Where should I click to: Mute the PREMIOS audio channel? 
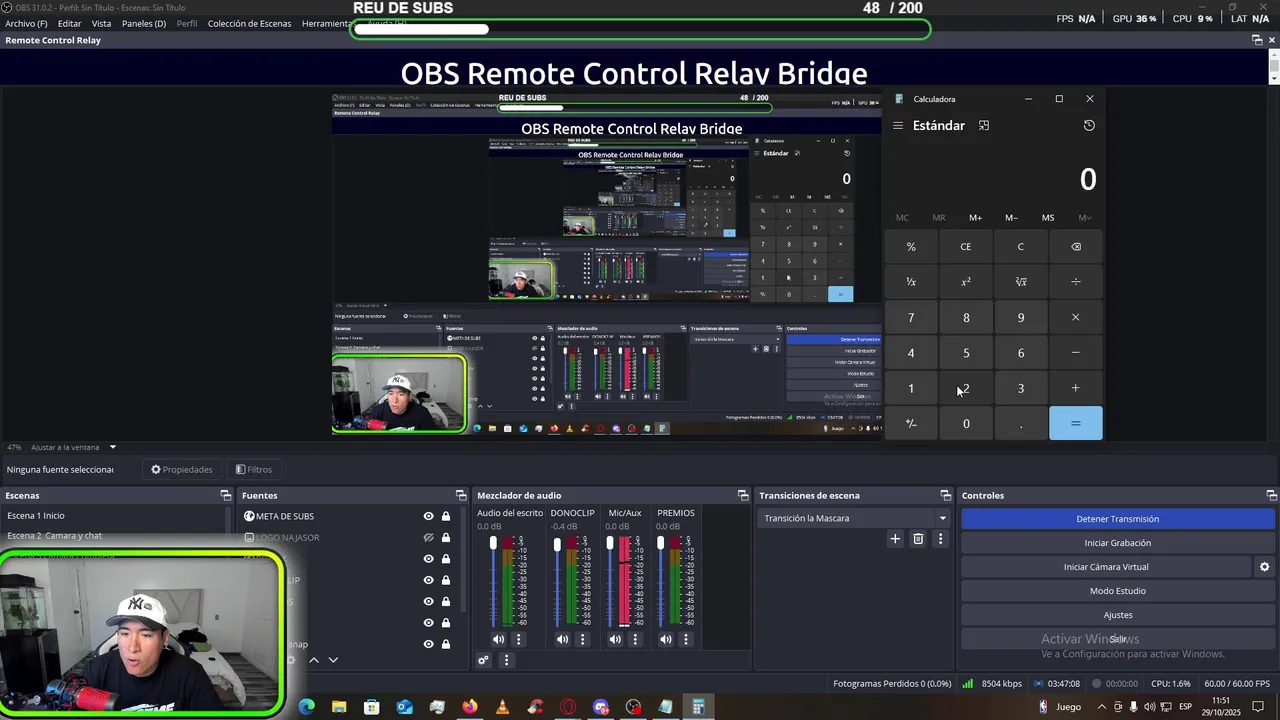(x=666, y=639)
